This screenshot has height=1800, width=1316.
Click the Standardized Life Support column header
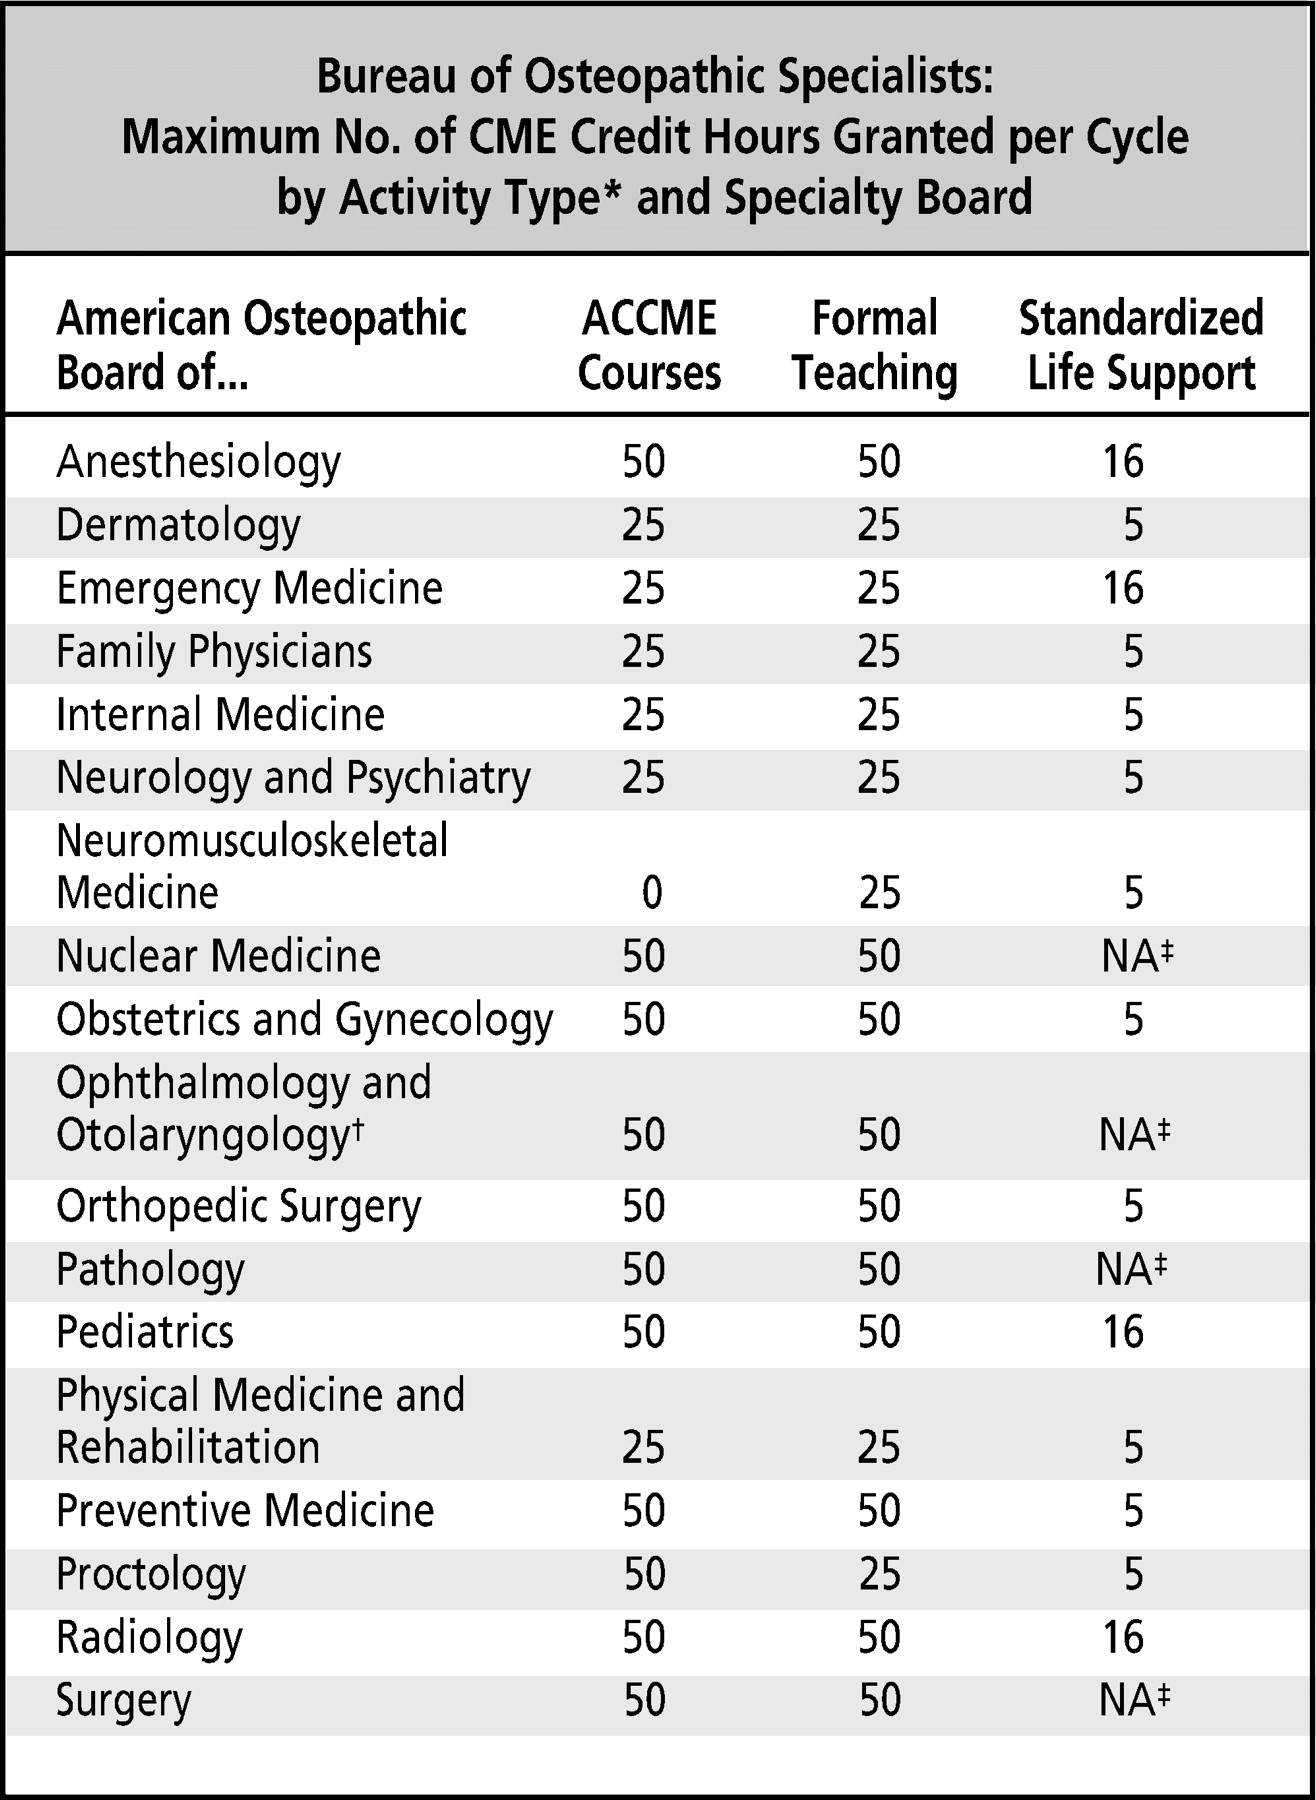(x=1141, y=345)
